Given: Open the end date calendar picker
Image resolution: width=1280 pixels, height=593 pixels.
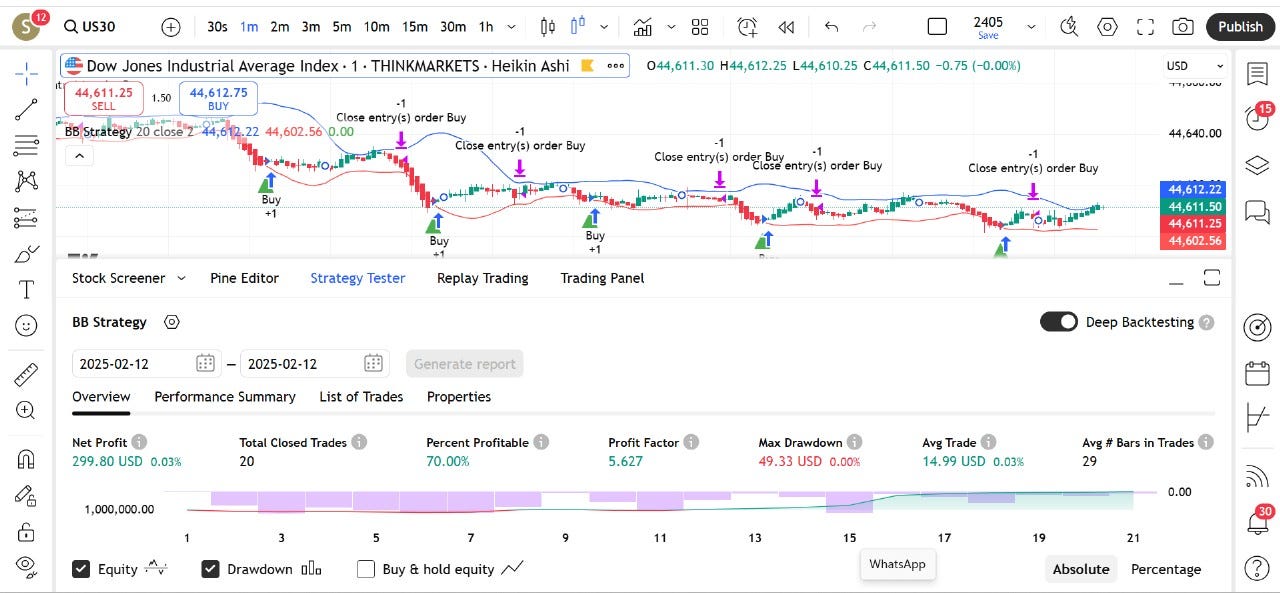Looking at the screenshot, I should coord(374,363).
